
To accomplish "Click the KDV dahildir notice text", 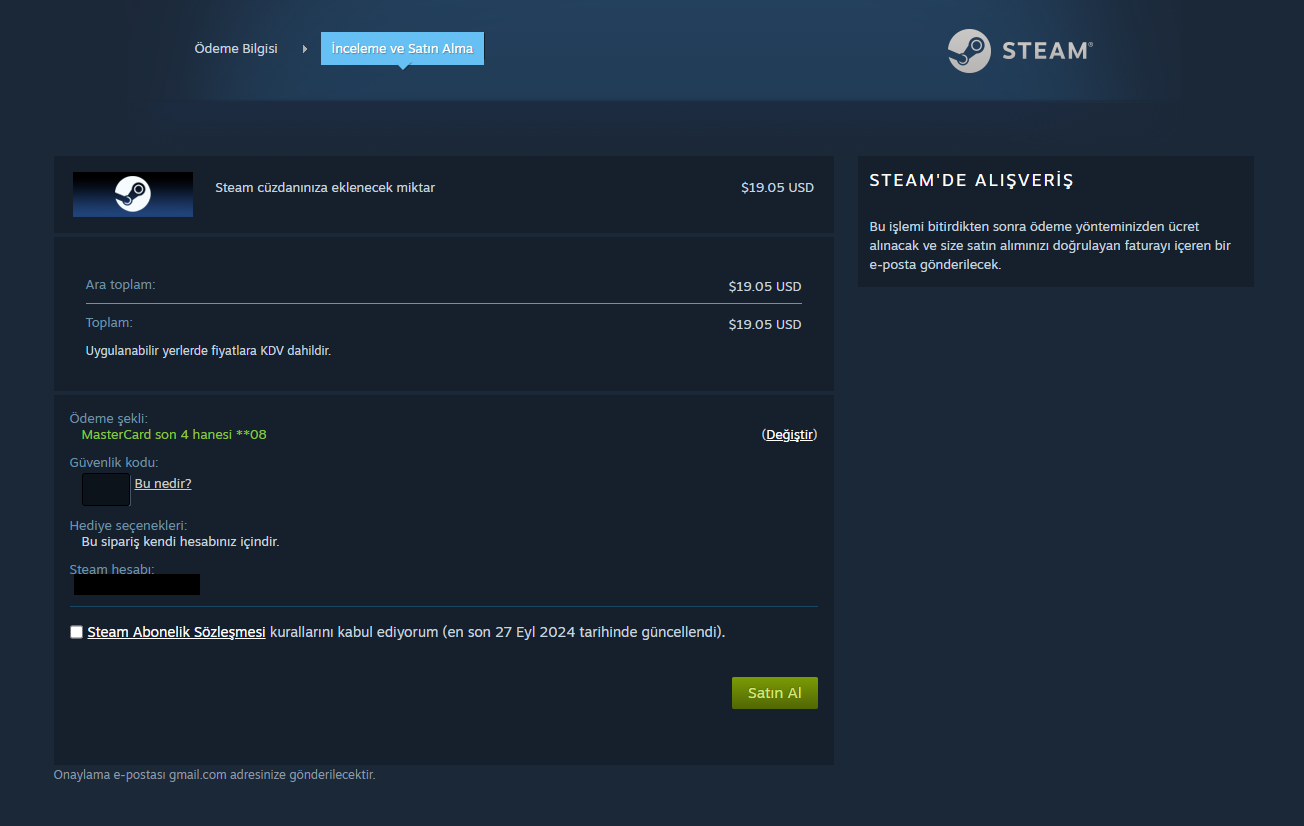I will [x=208, y=351].
